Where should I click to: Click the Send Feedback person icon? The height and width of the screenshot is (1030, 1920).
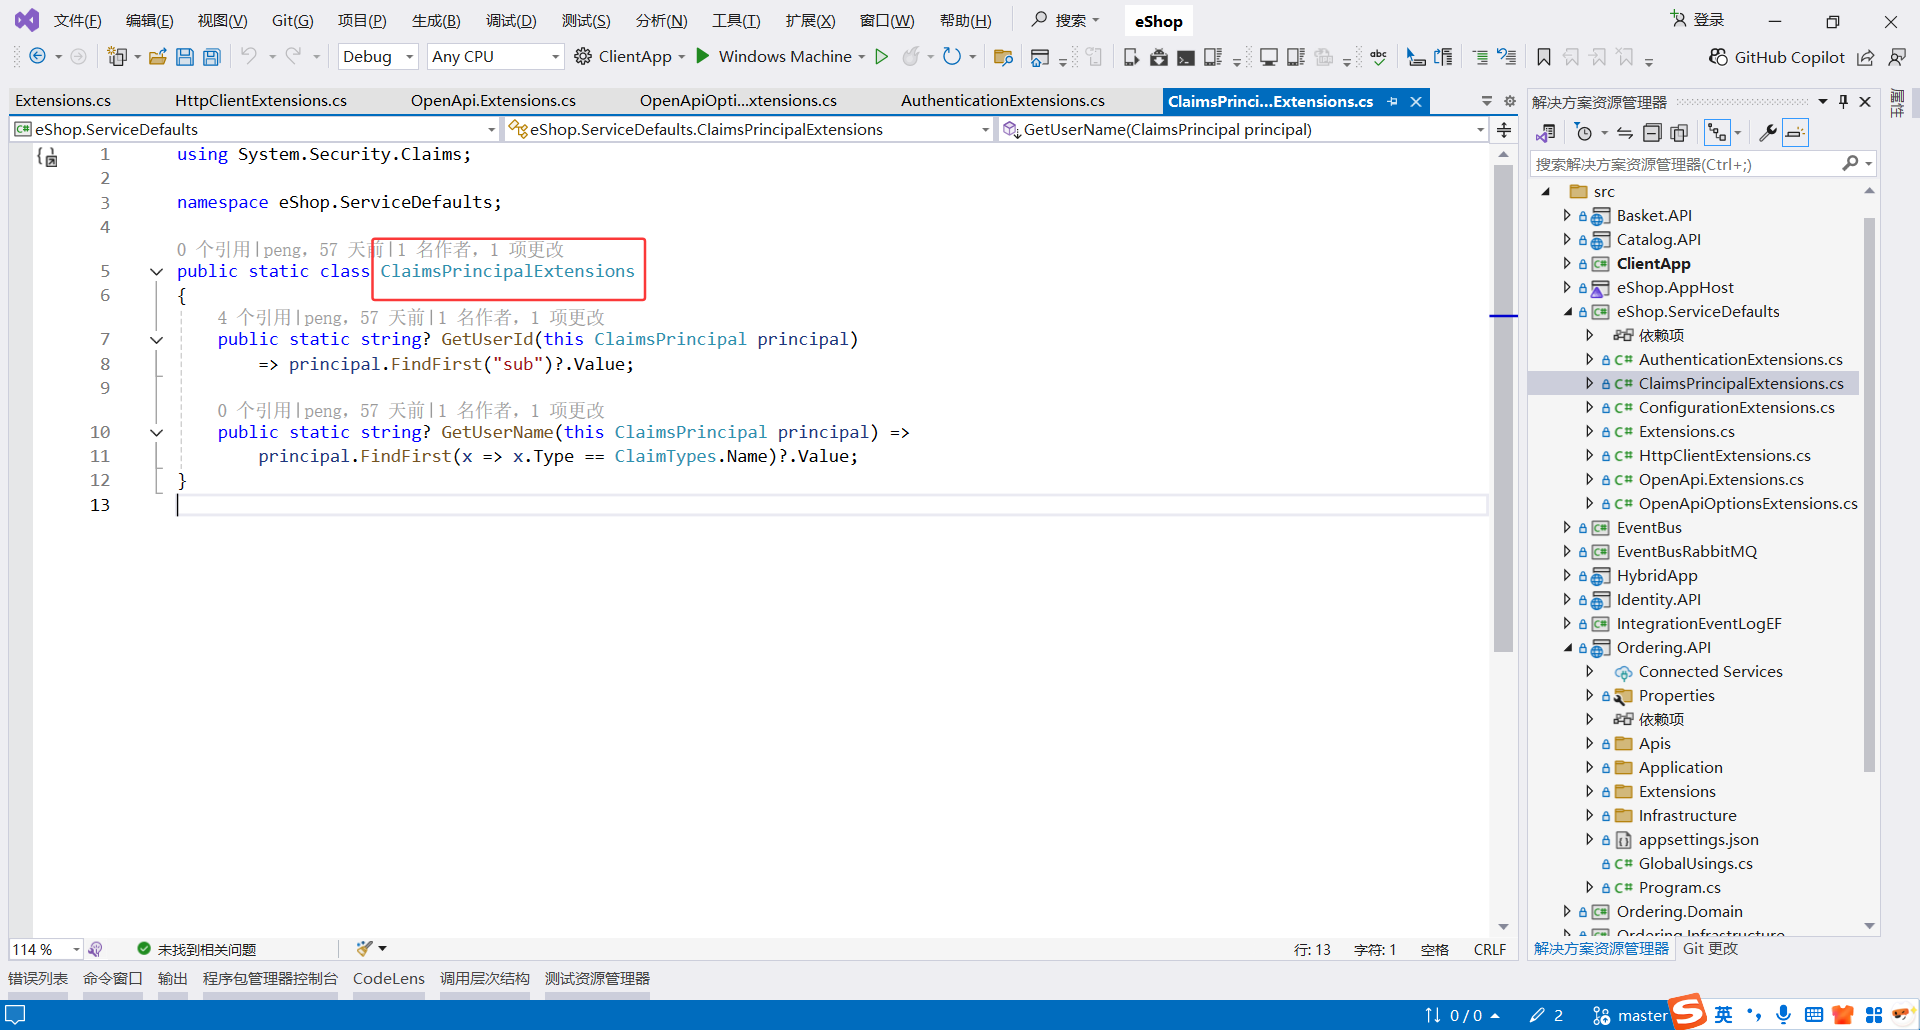1897,57
